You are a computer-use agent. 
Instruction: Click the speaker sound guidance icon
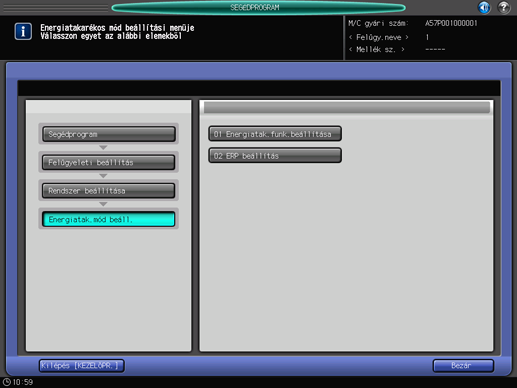tap(484, 7)
